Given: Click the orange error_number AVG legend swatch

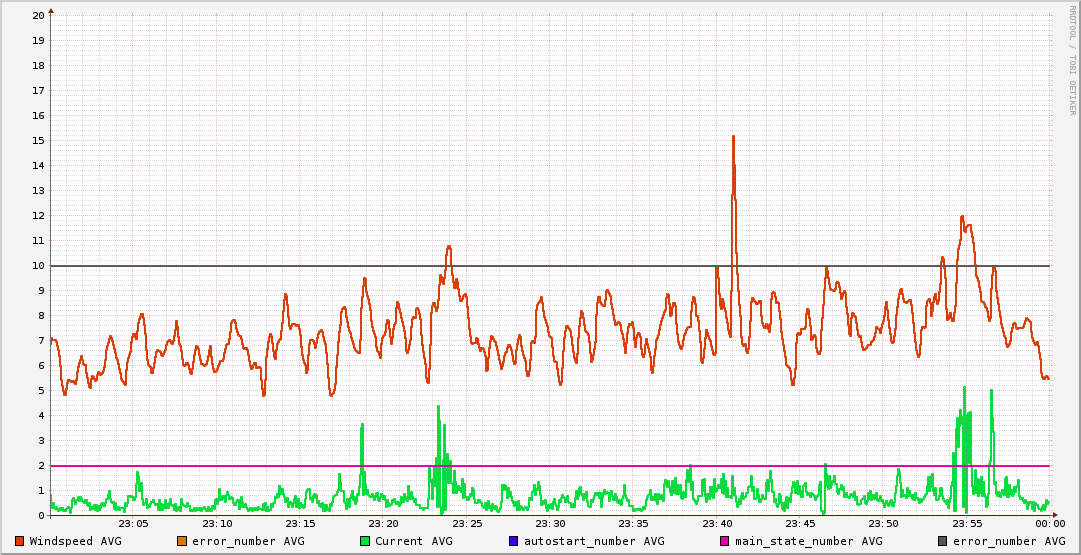Looking at the screenshot, I should [x=182, y=541].
